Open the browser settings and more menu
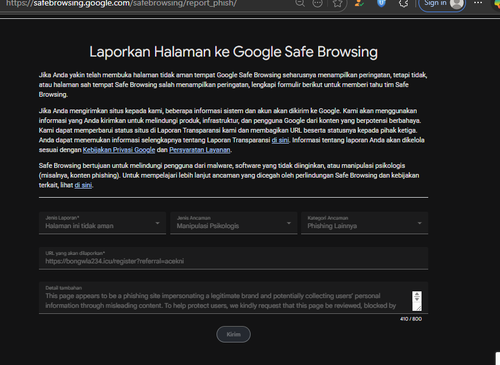Image resolution: width=500 pixels, height=365 pixels. coord(478,3)
